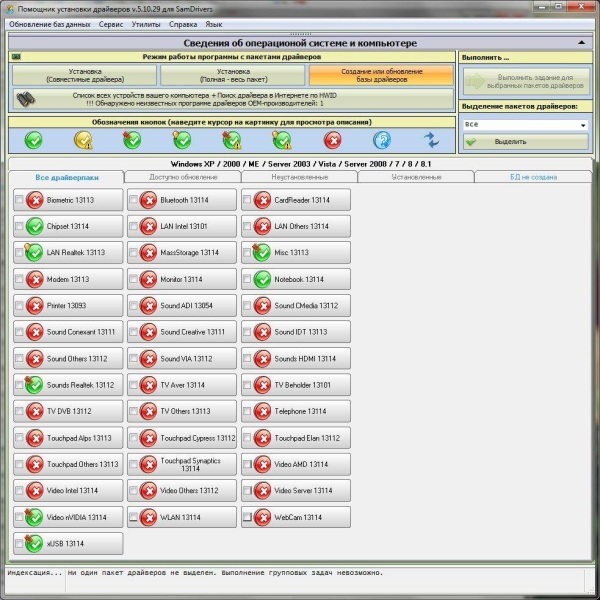
Task: Click the blue question mark help icon
Action: (x=381, y=140)
